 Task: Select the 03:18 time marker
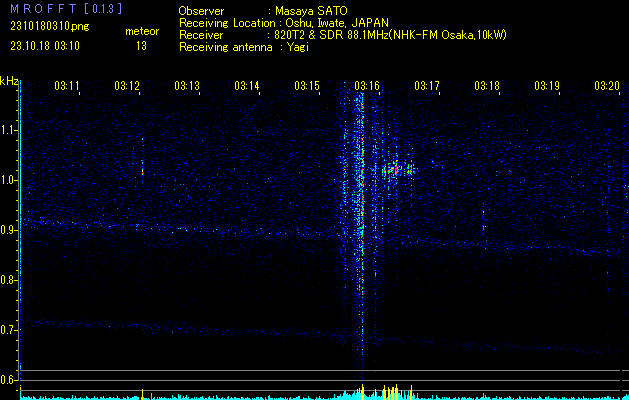[x=487, y=87]
